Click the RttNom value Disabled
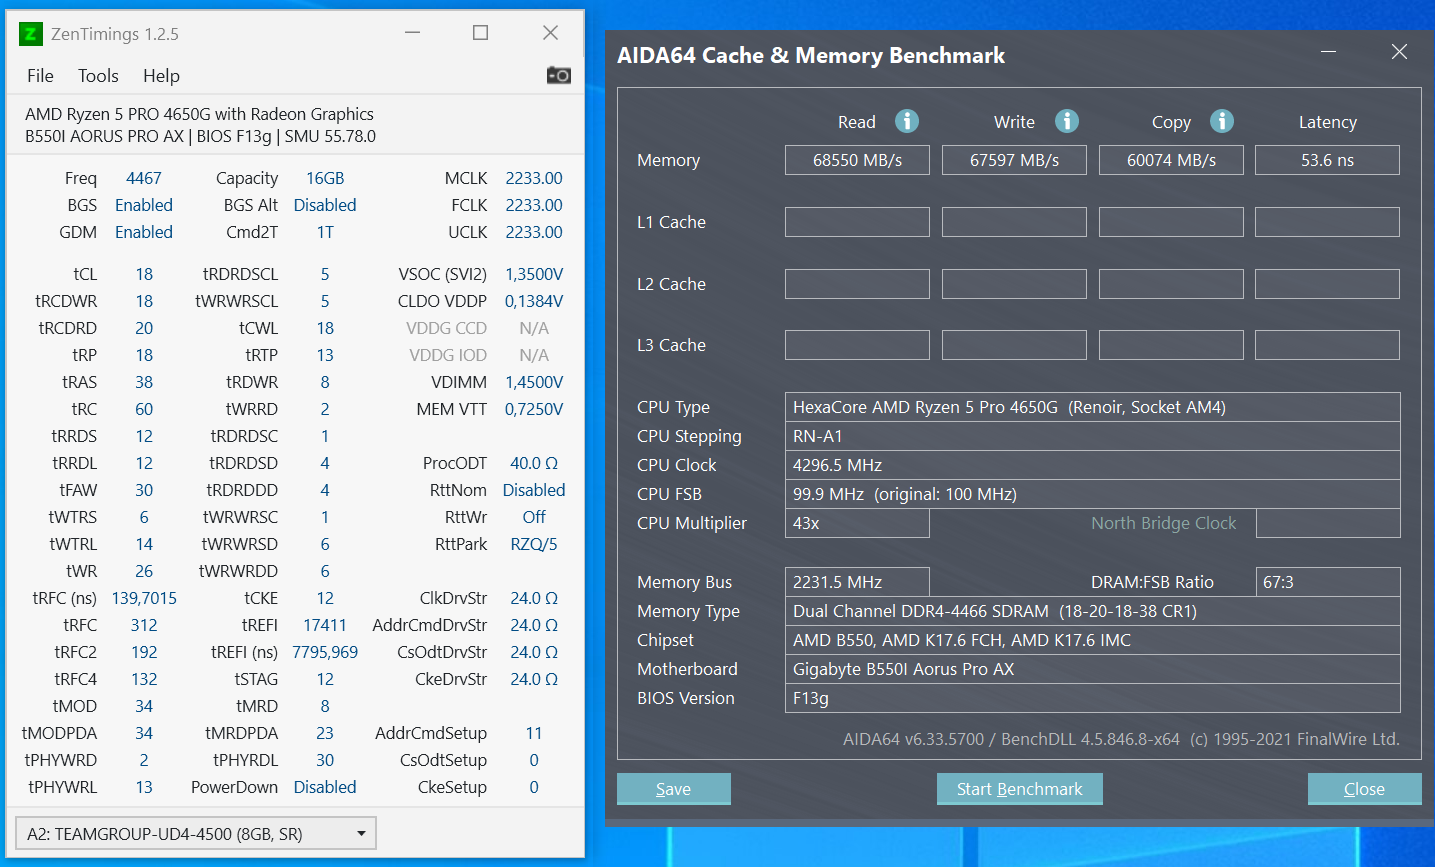Image resolution: width=1435 pixels, height=867 pixels. tap(534, 490)
